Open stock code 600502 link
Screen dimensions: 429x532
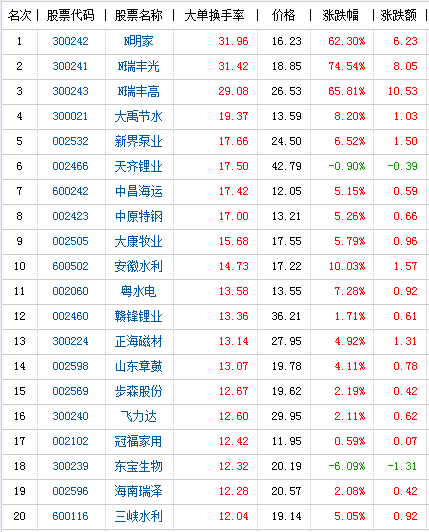(x=70, y=266)
